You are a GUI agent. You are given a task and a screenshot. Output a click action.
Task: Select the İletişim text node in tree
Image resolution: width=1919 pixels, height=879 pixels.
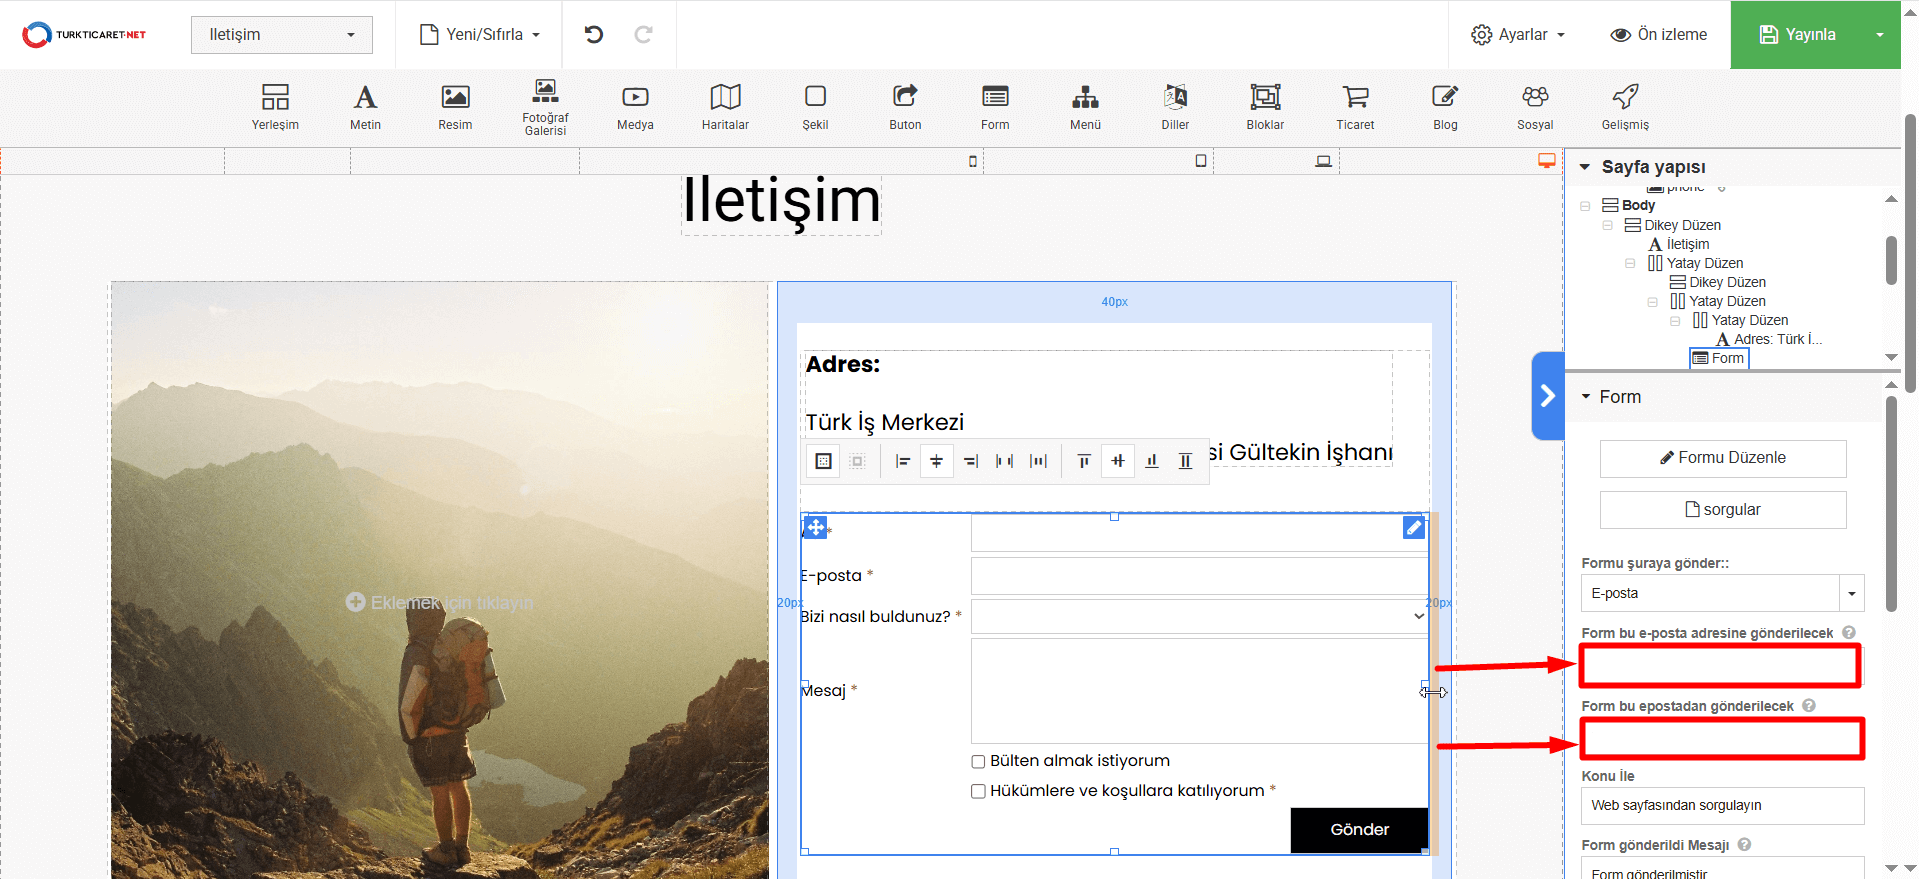[x=1688, y=244]
